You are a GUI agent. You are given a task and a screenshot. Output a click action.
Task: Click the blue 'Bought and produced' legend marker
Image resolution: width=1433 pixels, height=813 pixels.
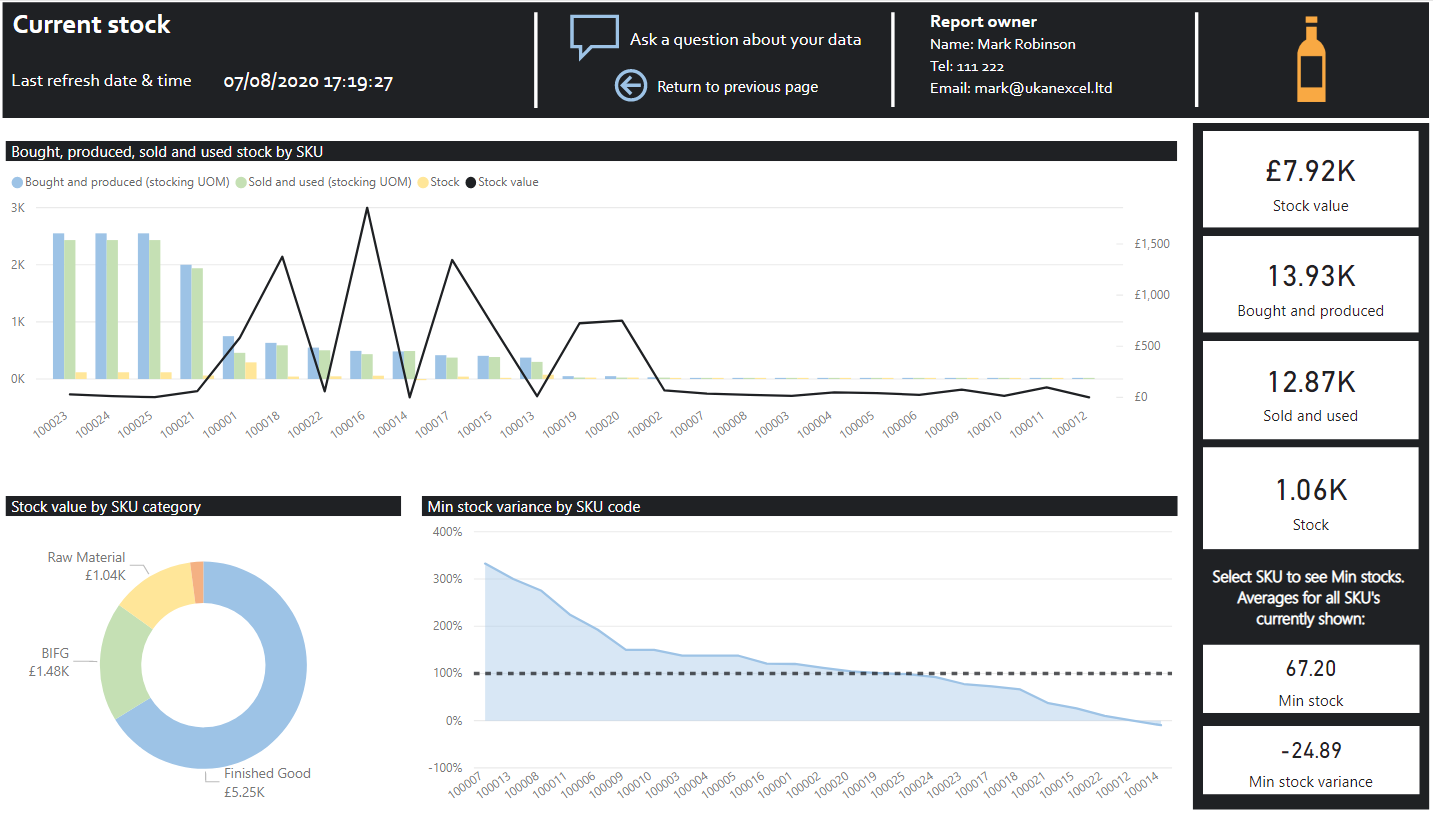coord(17,182)
